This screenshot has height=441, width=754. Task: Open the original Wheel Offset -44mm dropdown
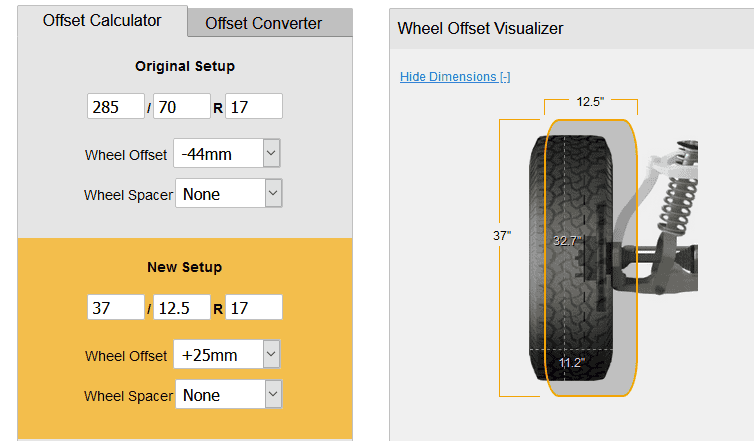point(226,153)
